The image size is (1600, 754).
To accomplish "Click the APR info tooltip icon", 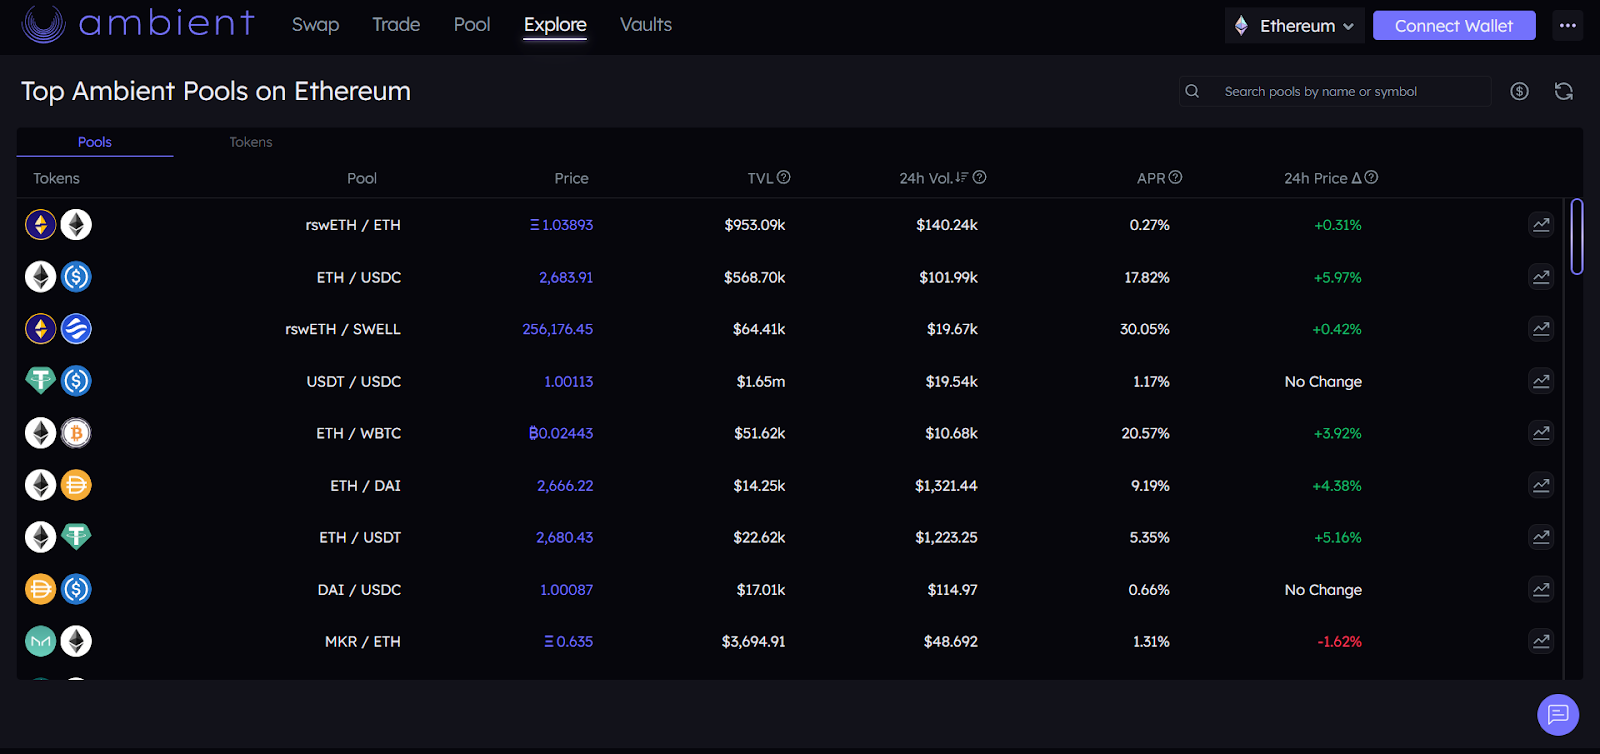I will (1176, 177).
